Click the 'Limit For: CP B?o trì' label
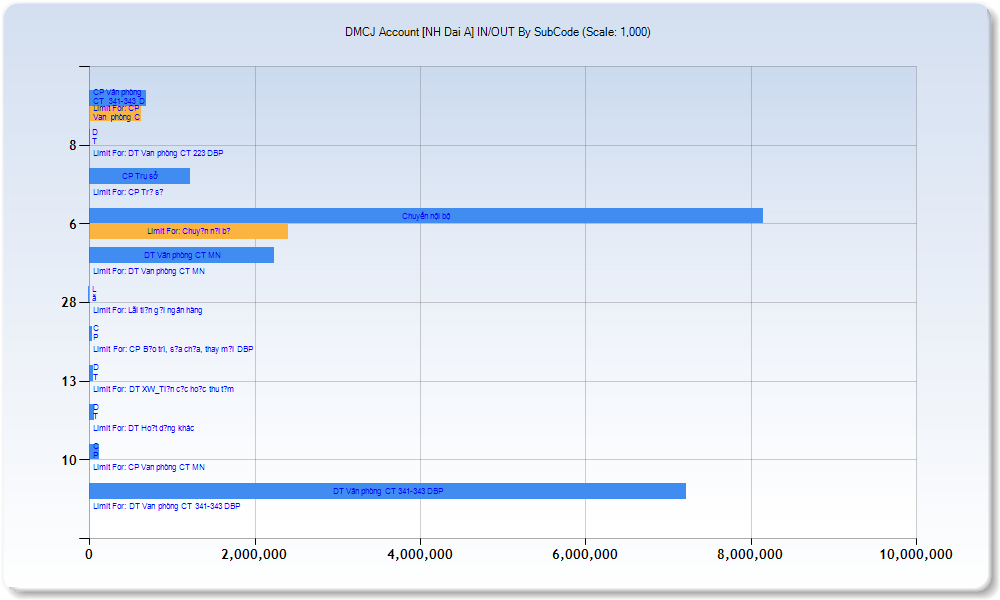The image size is (1000, 600). (173, 349)
